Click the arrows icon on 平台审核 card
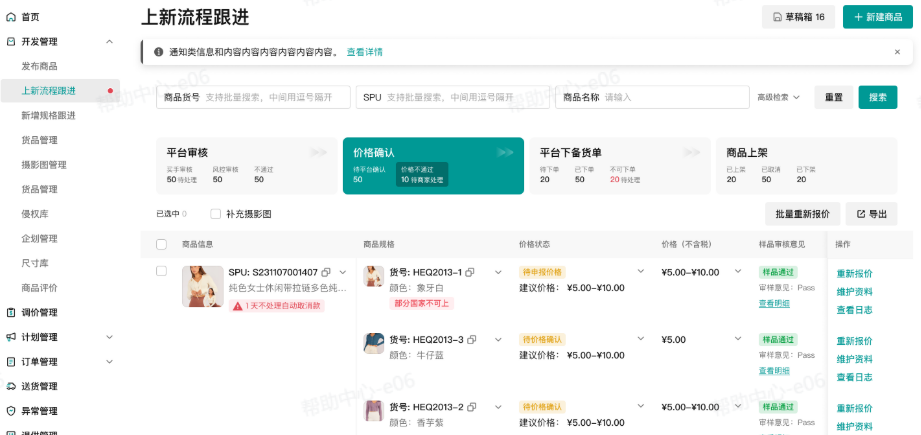921x435 pixels. [x=319, y=153]
